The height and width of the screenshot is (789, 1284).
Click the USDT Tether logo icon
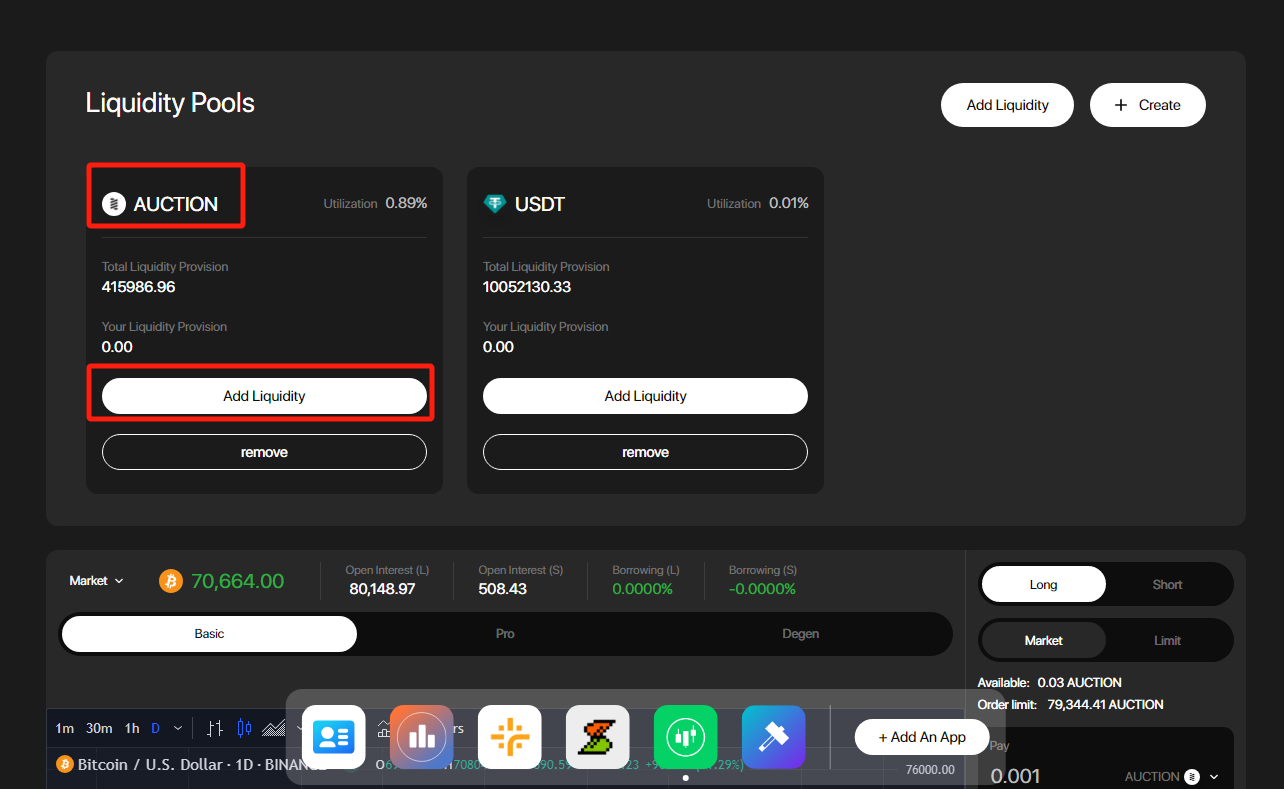495,204
